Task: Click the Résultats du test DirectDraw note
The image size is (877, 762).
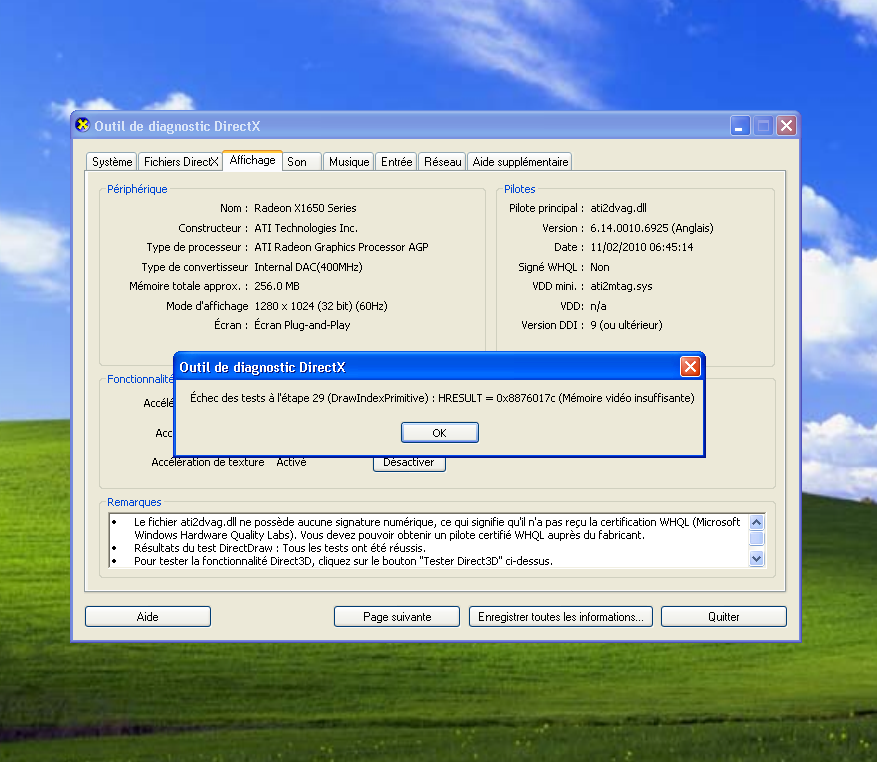Action: [x=280, y=548]
